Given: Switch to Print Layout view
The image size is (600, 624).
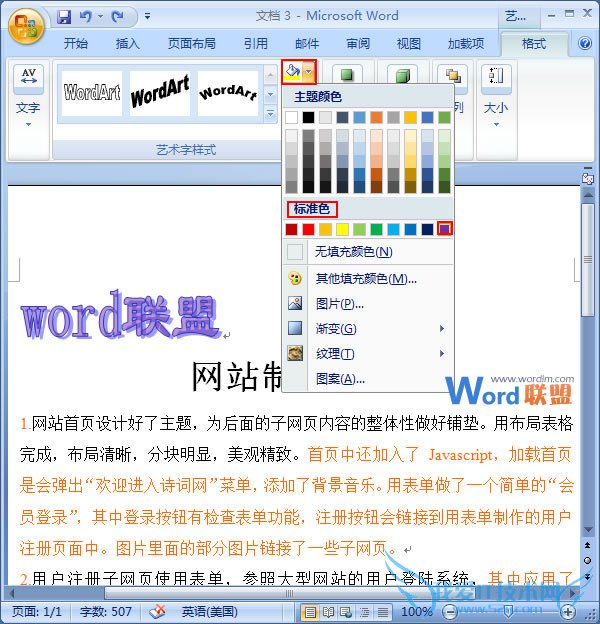Looking at the screenshot, I should 310,612.
